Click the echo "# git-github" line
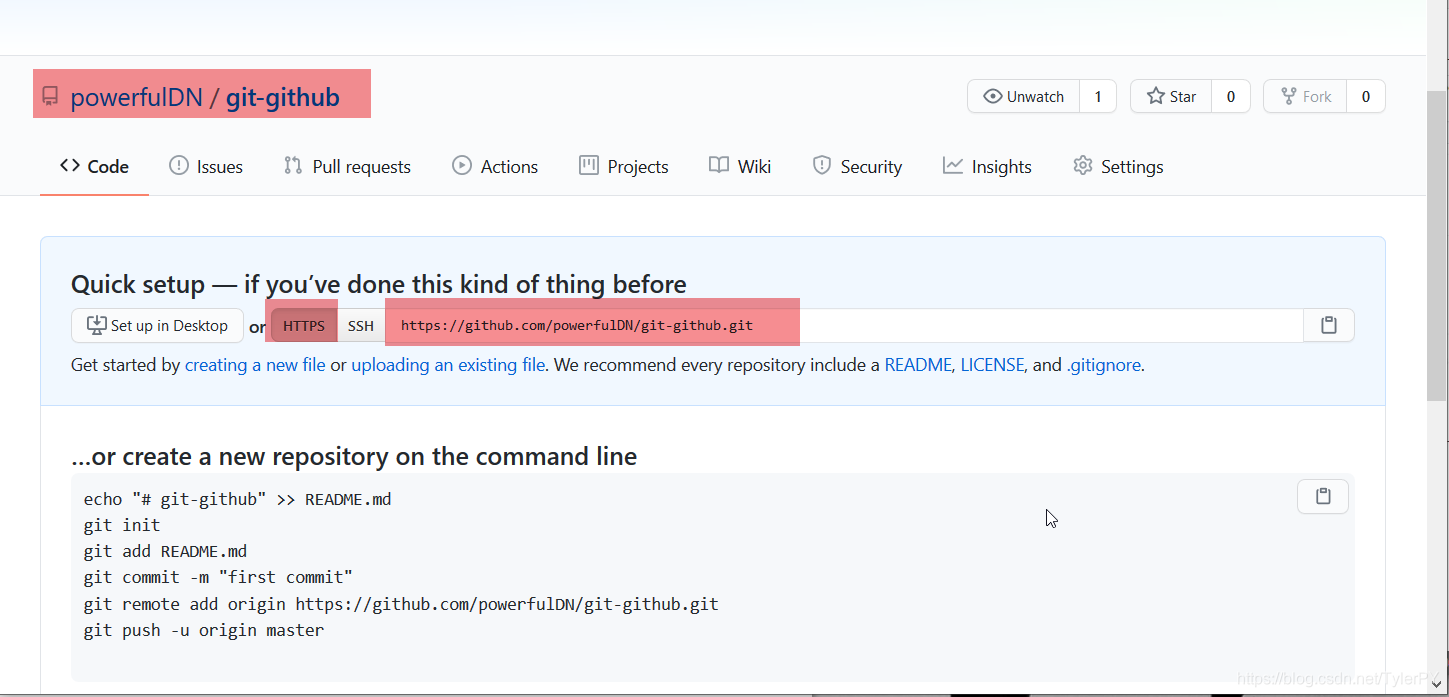The height and width of the screenshot is (697, 1449). click(x=237, y=499)
